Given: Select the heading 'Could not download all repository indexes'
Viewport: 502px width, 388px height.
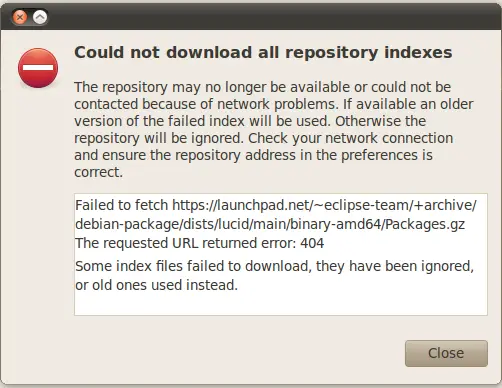Looking at the screenshot, I should coord(263,53).
